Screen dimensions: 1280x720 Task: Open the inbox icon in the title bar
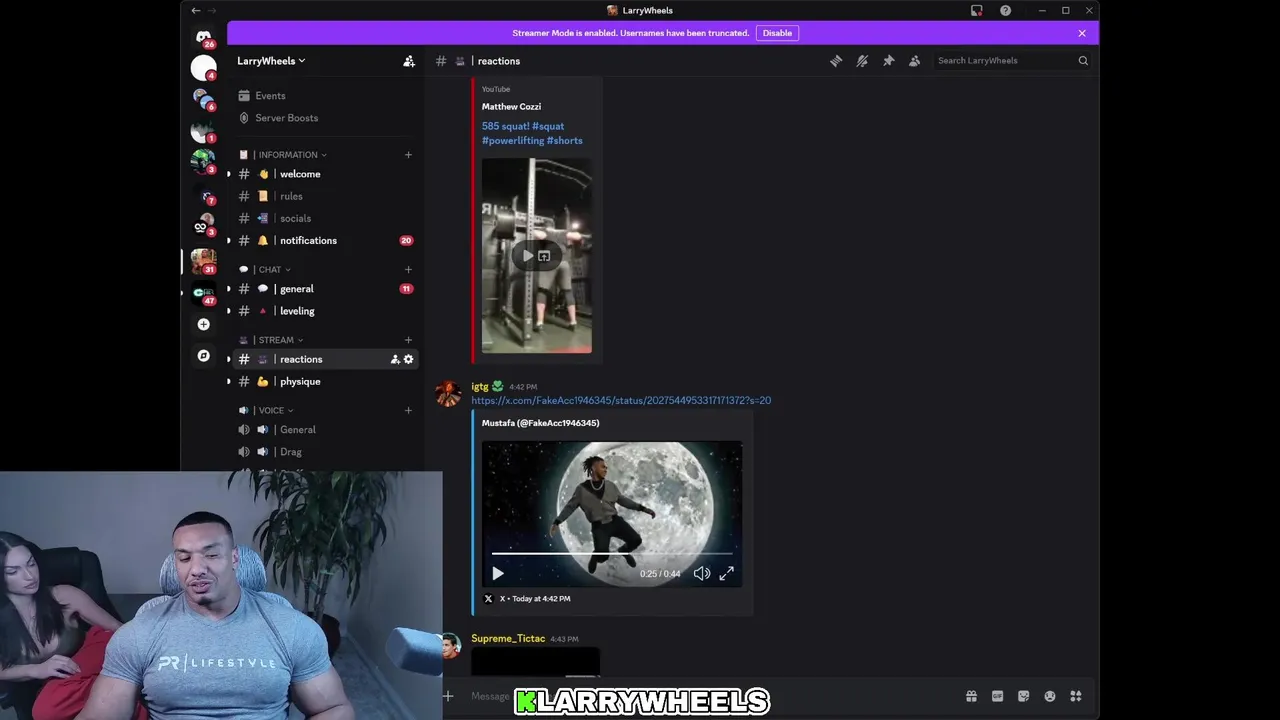(976, 10)
